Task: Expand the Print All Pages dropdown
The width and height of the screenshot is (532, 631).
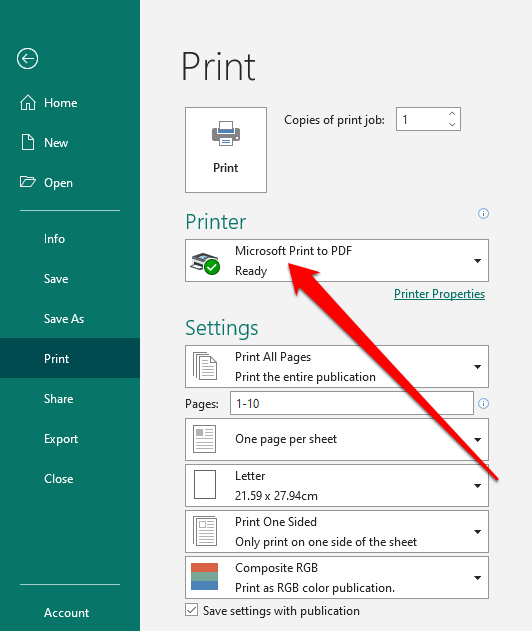Action: point(477,367)
